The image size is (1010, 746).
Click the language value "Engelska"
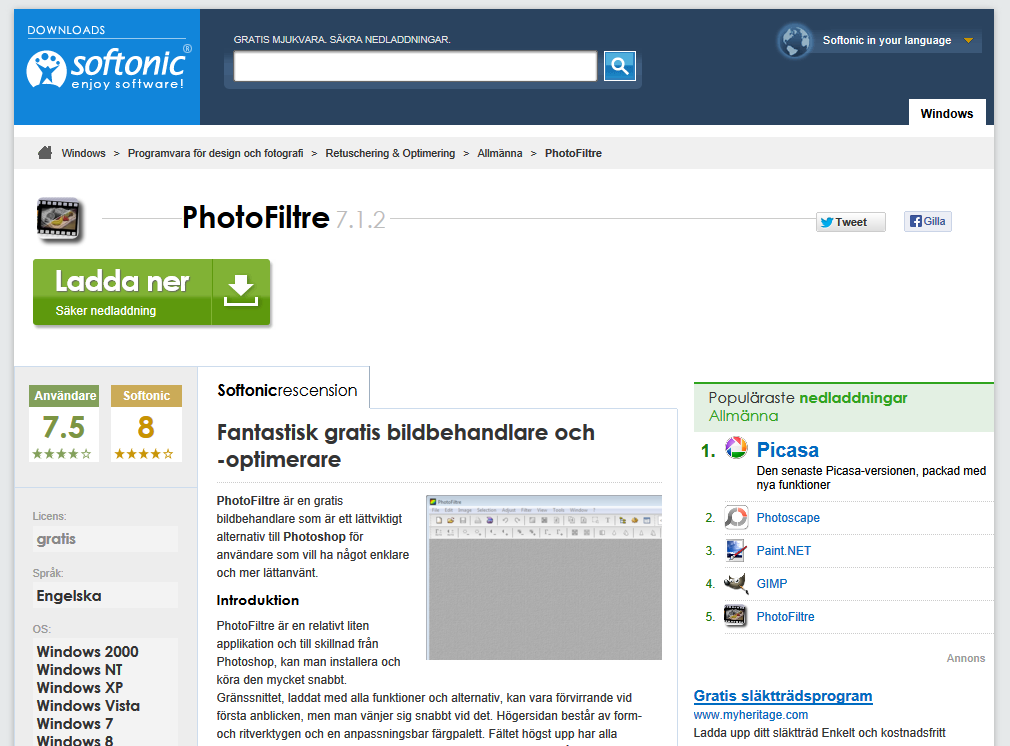point(69,596)
